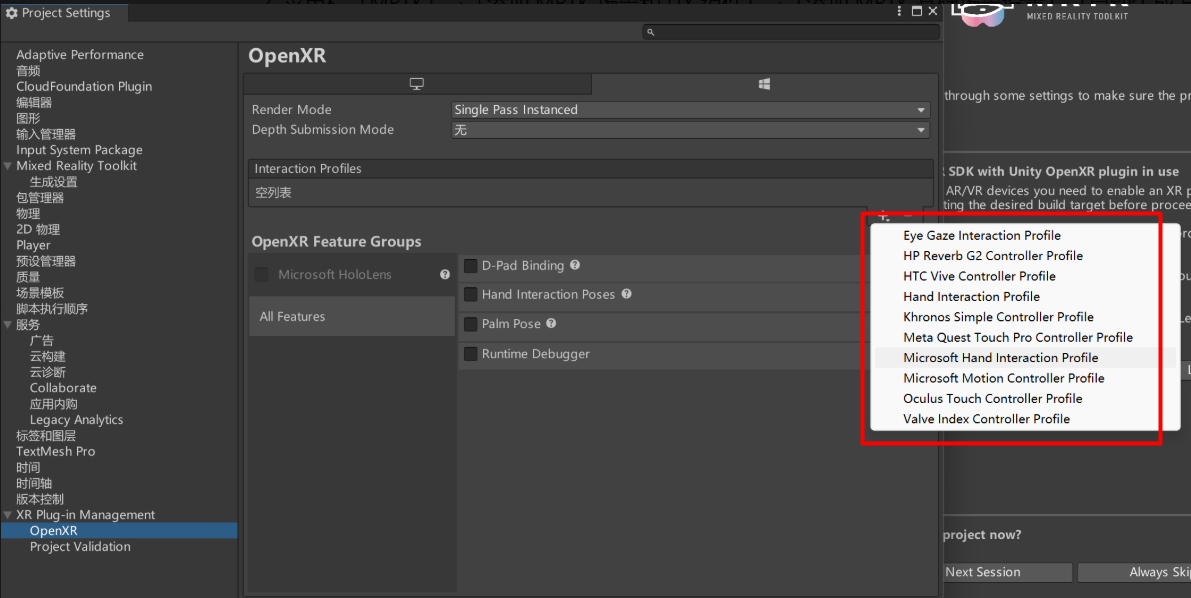
Task: Open 预设管理器 settings
Action: coord(46,261)
